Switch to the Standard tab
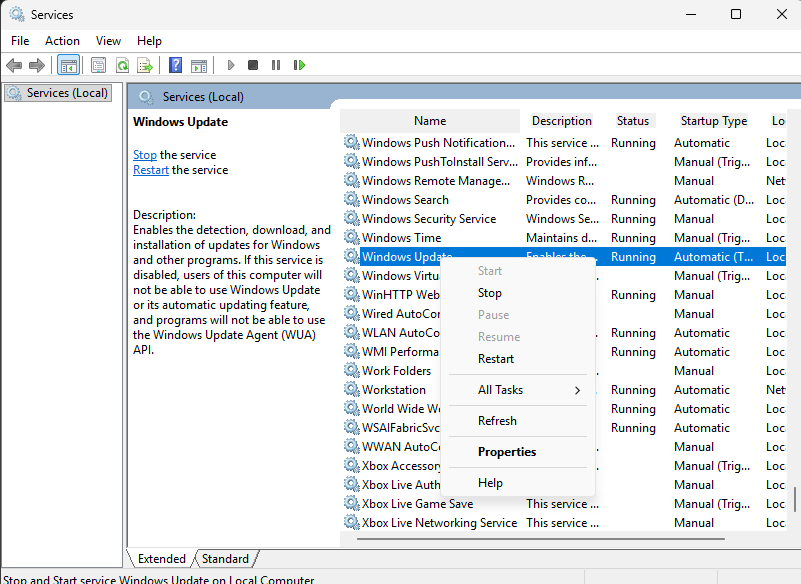This screenshot has width=801, height=584. click(225, 558)
